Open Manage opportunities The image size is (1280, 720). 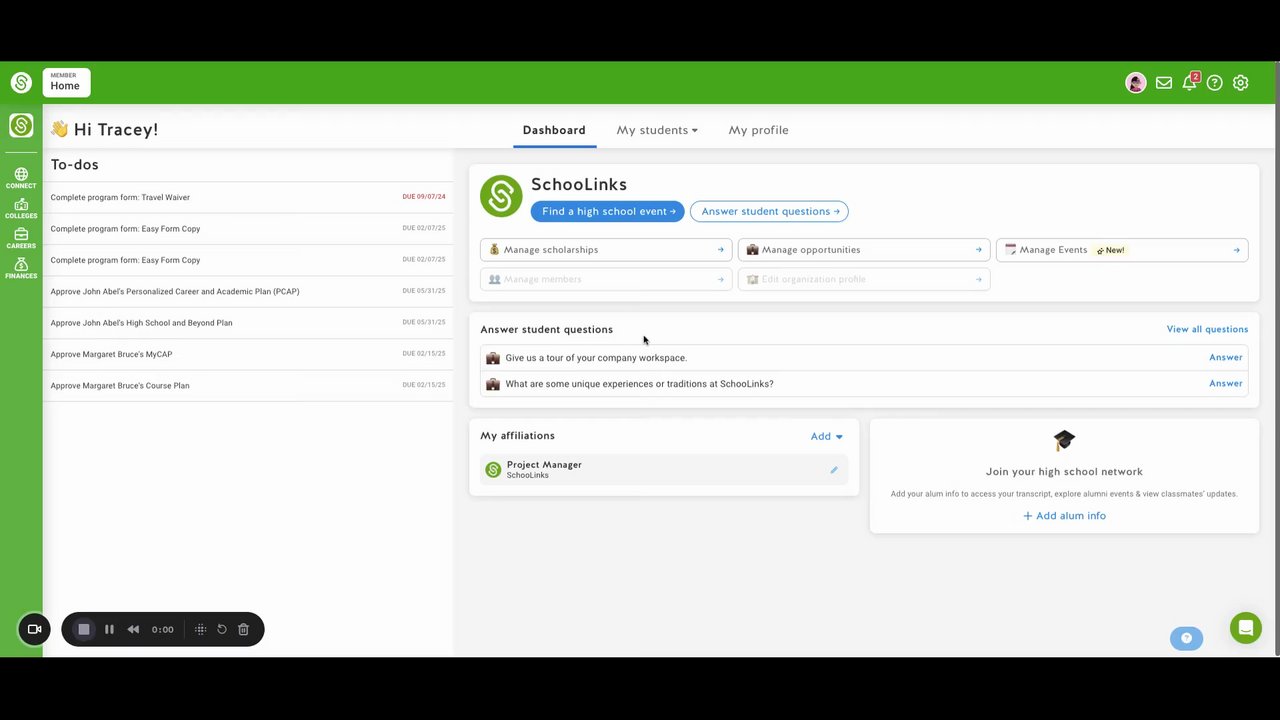tap(864, 250)
